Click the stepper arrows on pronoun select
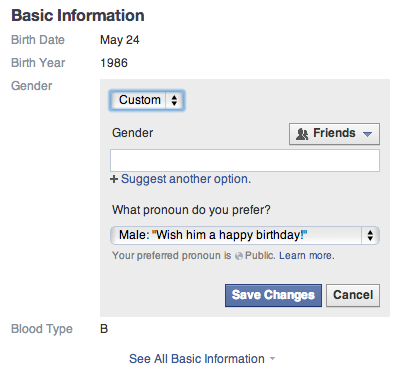This screenshot has height=378, width=409. (x=370, y=236)
